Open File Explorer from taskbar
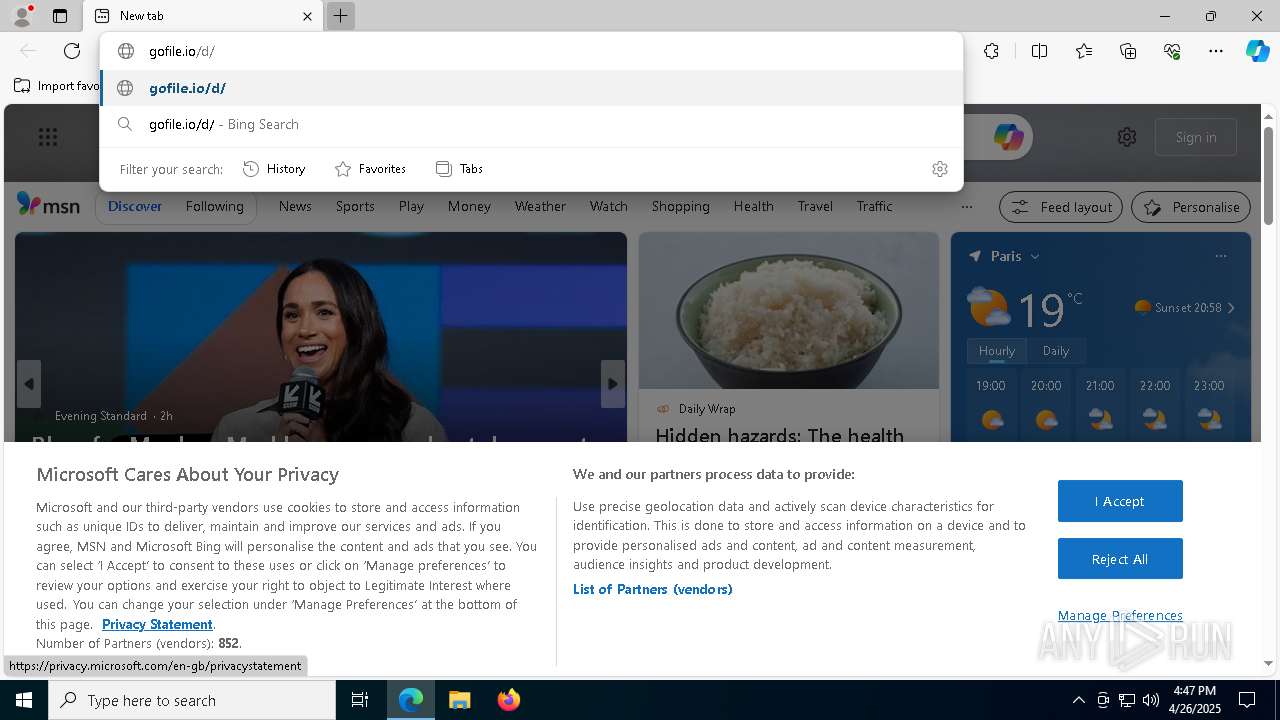1280x720 pixels. [x=459, y=700]
